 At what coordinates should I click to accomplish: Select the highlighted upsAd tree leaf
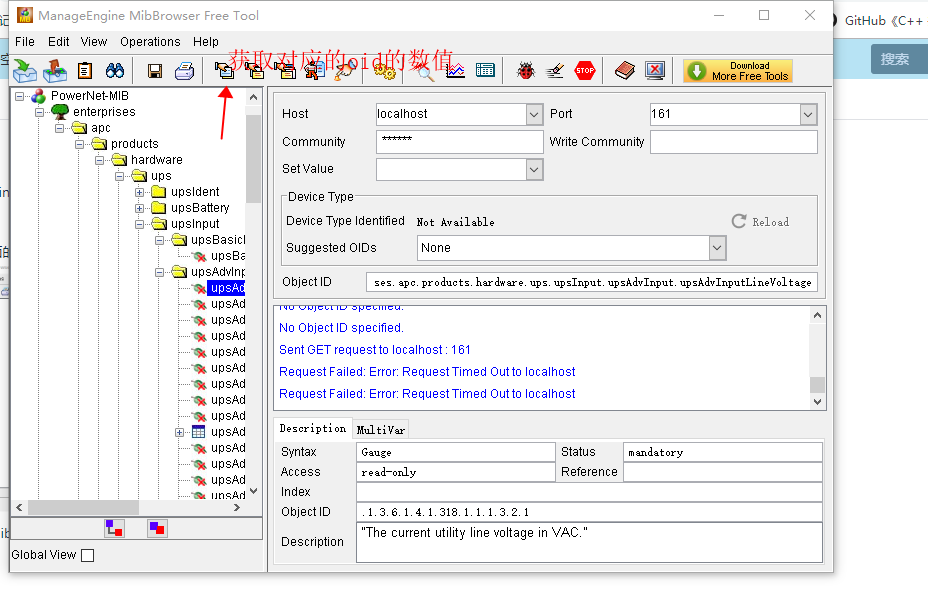pos(227,288)
